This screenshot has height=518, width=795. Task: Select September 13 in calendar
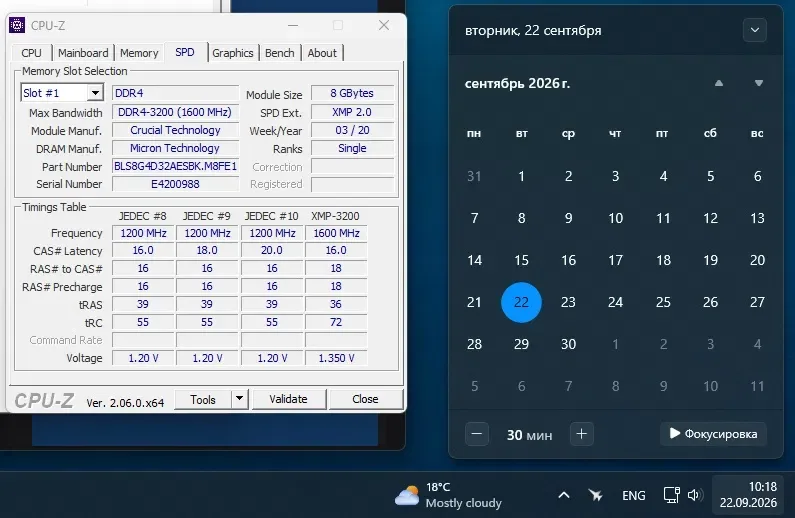757,218
